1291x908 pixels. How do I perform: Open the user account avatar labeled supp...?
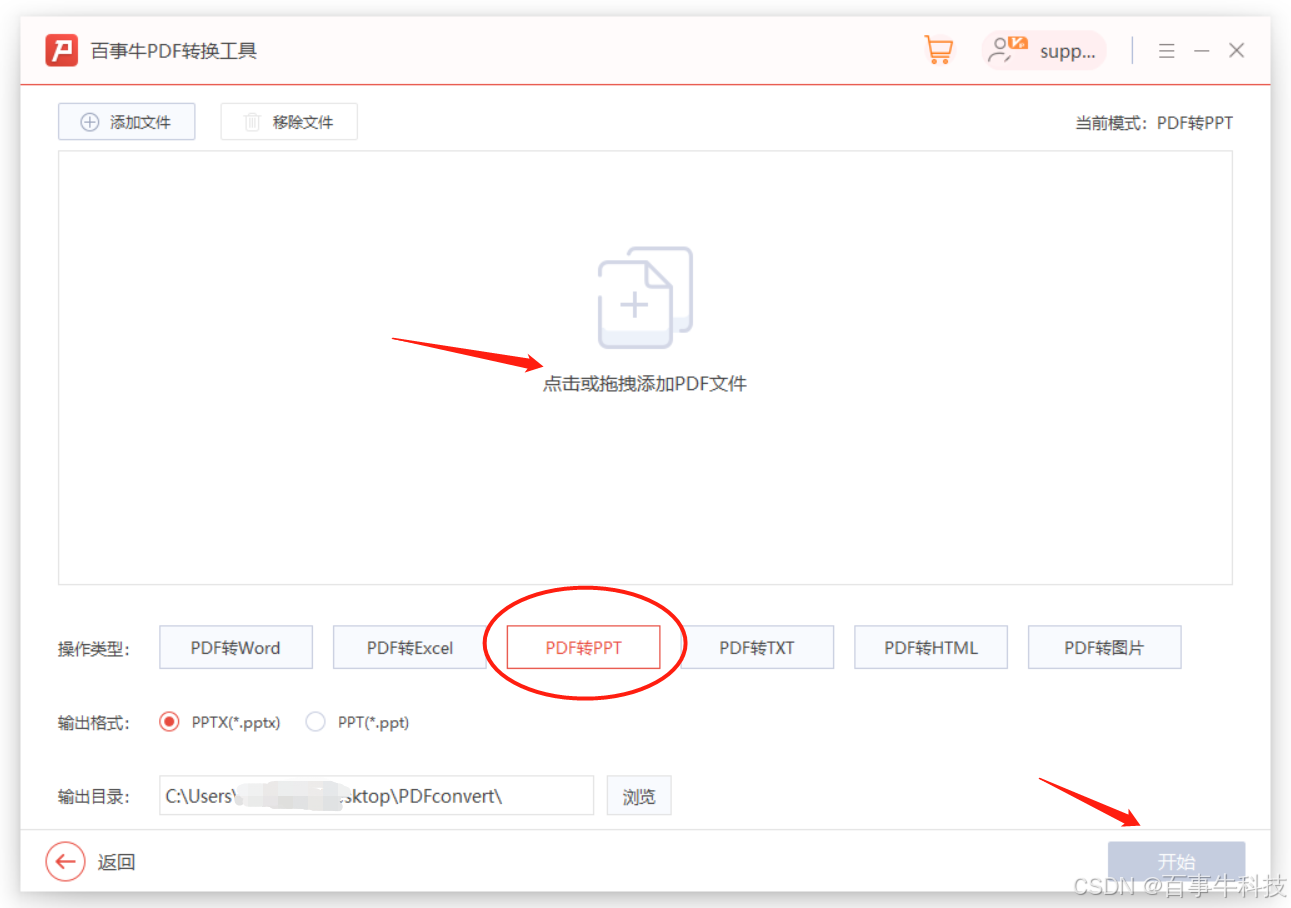click(x=1044, y=51)
